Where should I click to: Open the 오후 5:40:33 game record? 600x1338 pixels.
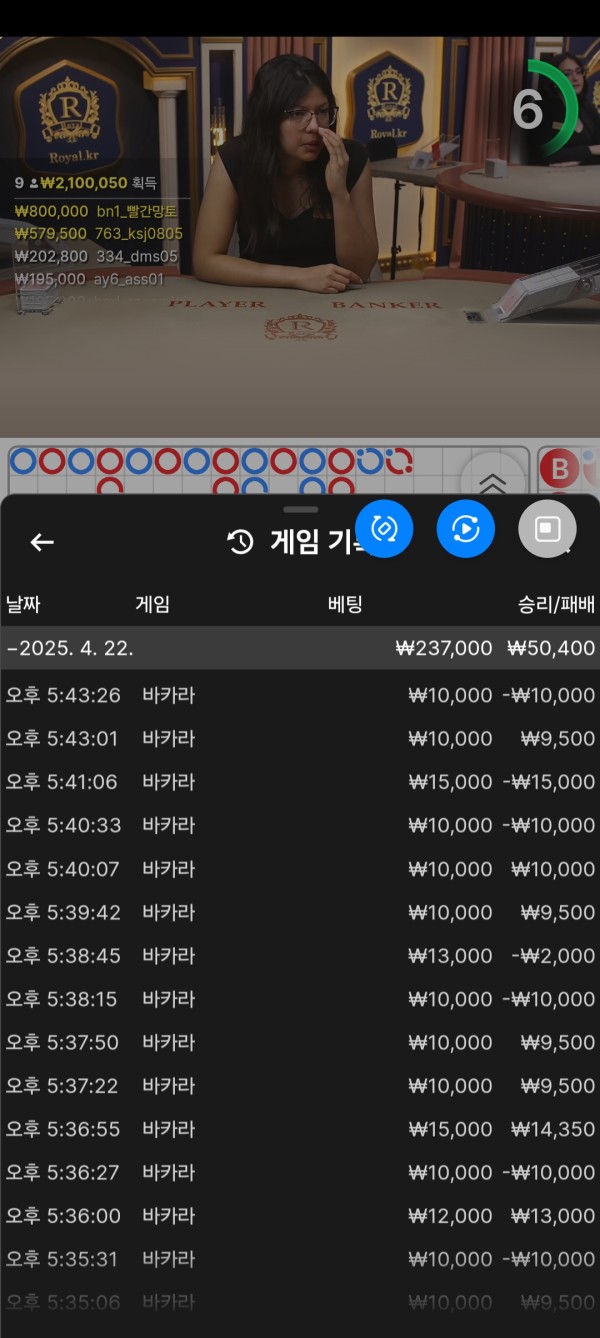(x=300, y=825)
